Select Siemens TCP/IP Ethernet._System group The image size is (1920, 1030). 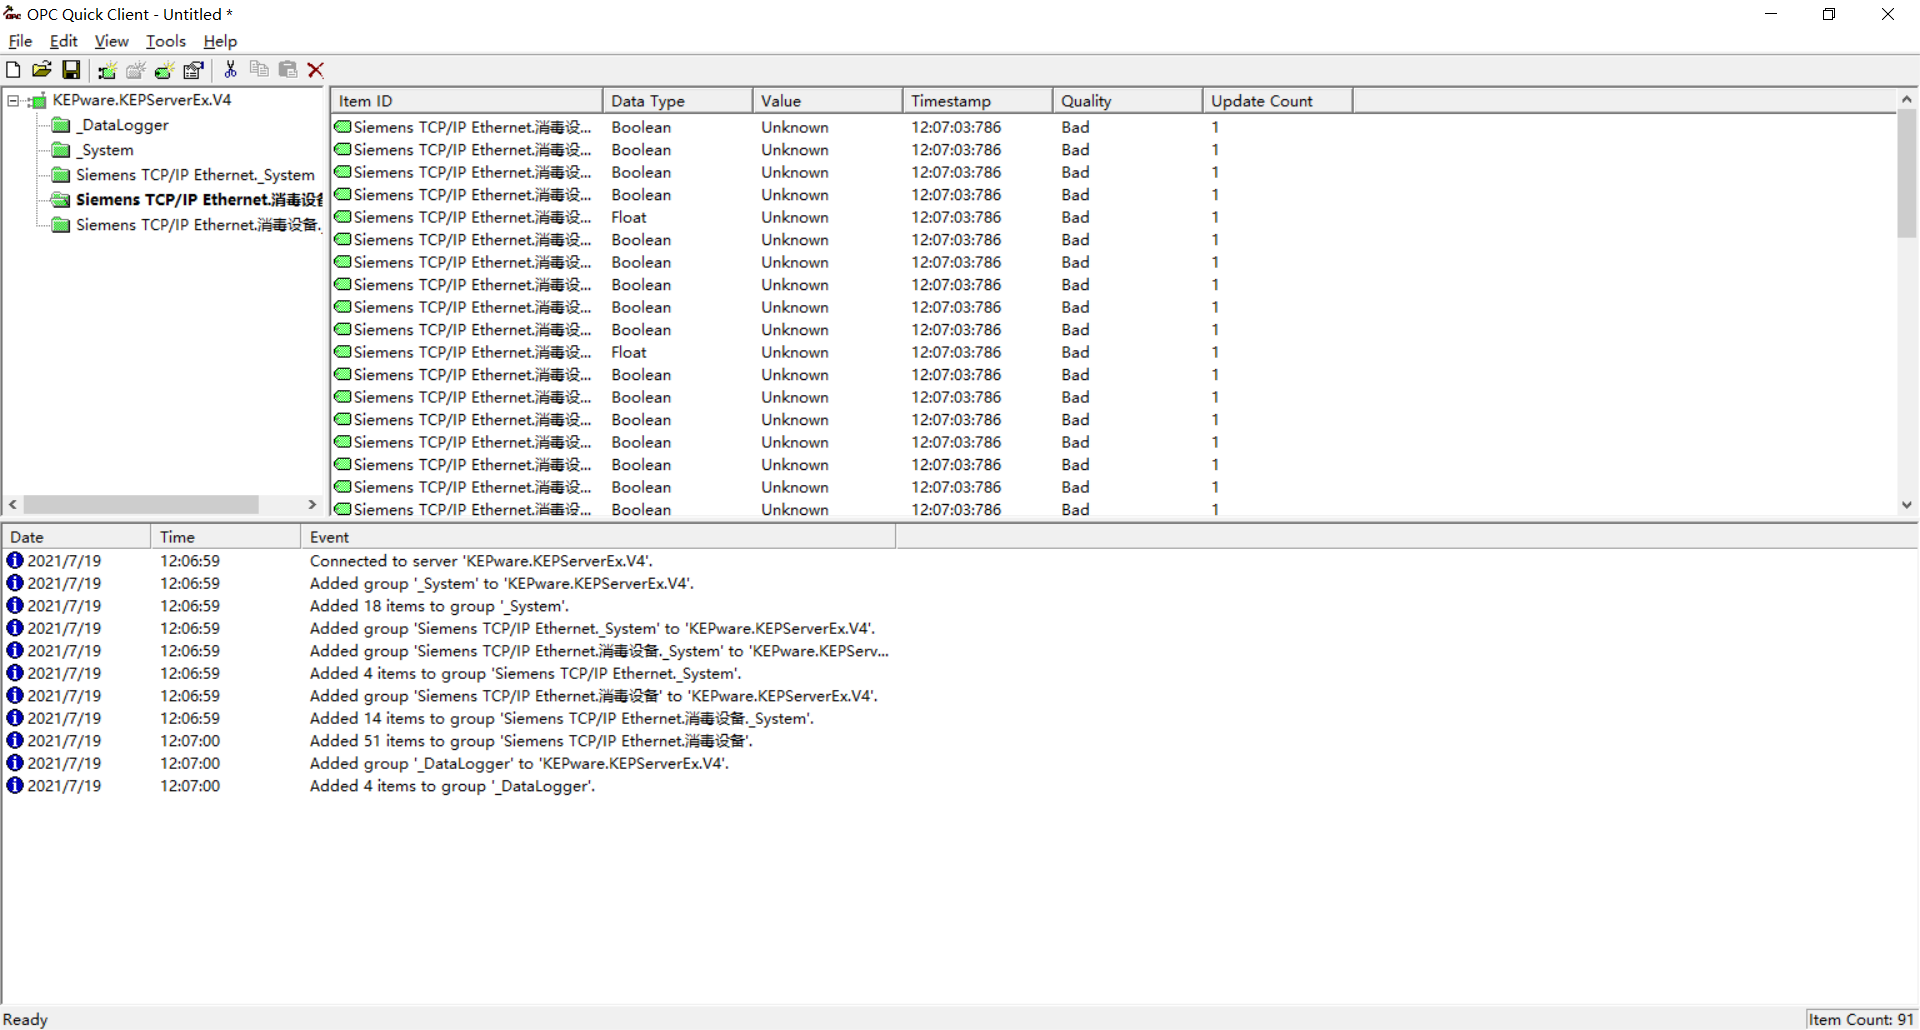194,175
